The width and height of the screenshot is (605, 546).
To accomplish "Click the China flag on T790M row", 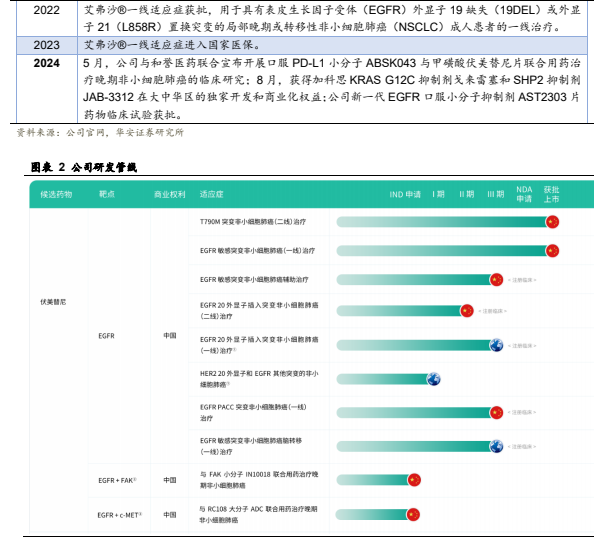I will (x=553, y=222).
